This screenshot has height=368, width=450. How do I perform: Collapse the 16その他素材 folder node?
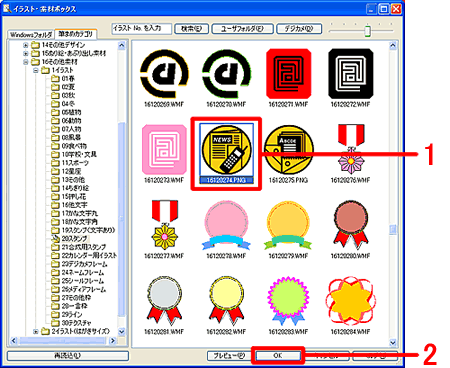click(x=26, y=62)
